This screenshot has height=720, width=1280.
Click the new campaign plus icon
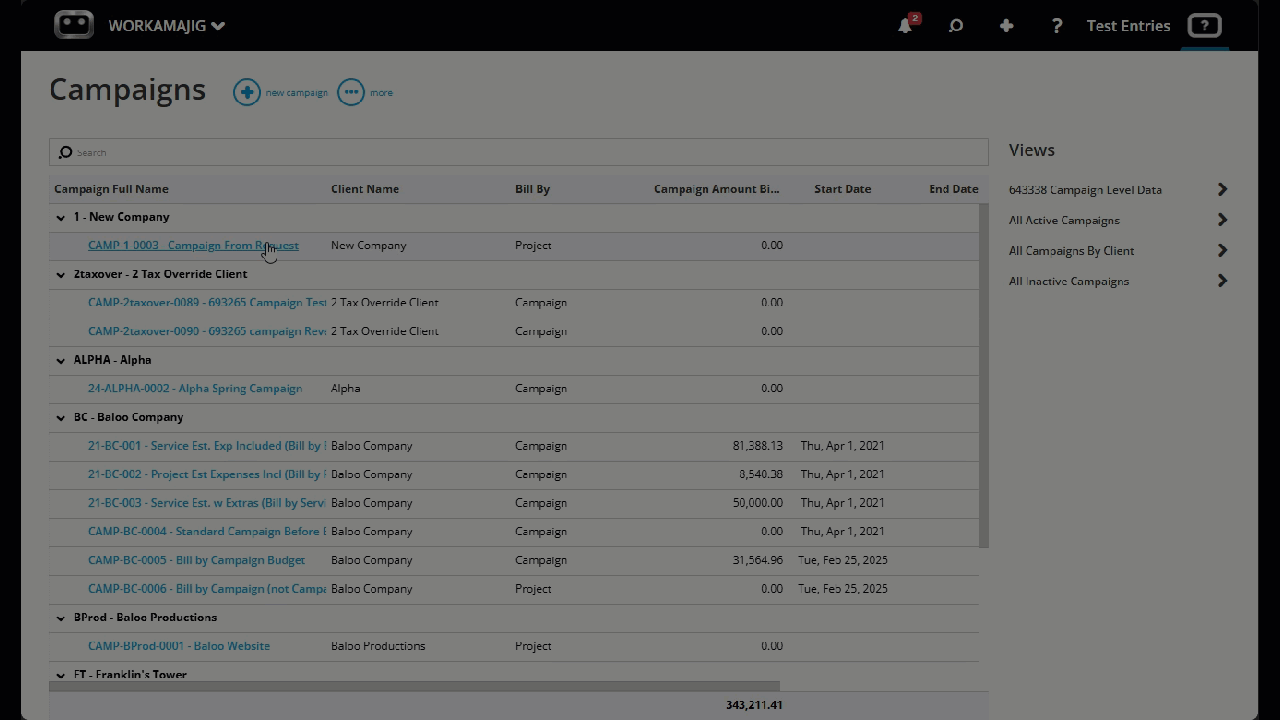(246, 93)
